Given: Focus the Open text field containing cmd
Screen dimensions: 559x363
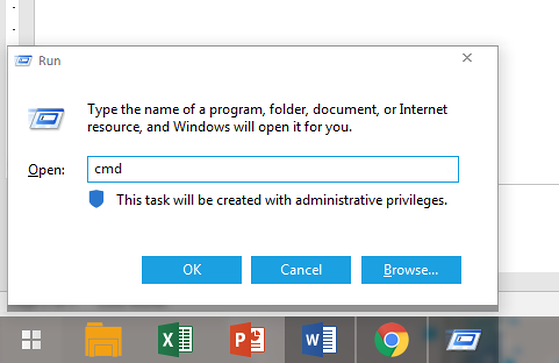Looking at the screenshot, I should tap(273, 169).
